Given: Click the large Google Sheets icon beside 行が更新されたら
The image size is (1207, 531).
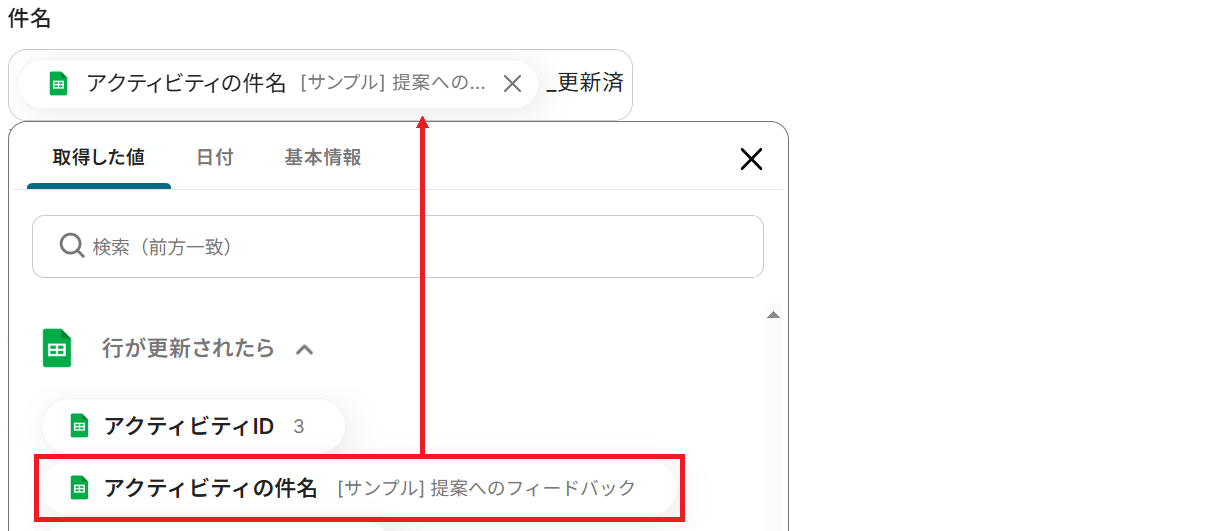Looking at the screenshot, I should 57,348.
